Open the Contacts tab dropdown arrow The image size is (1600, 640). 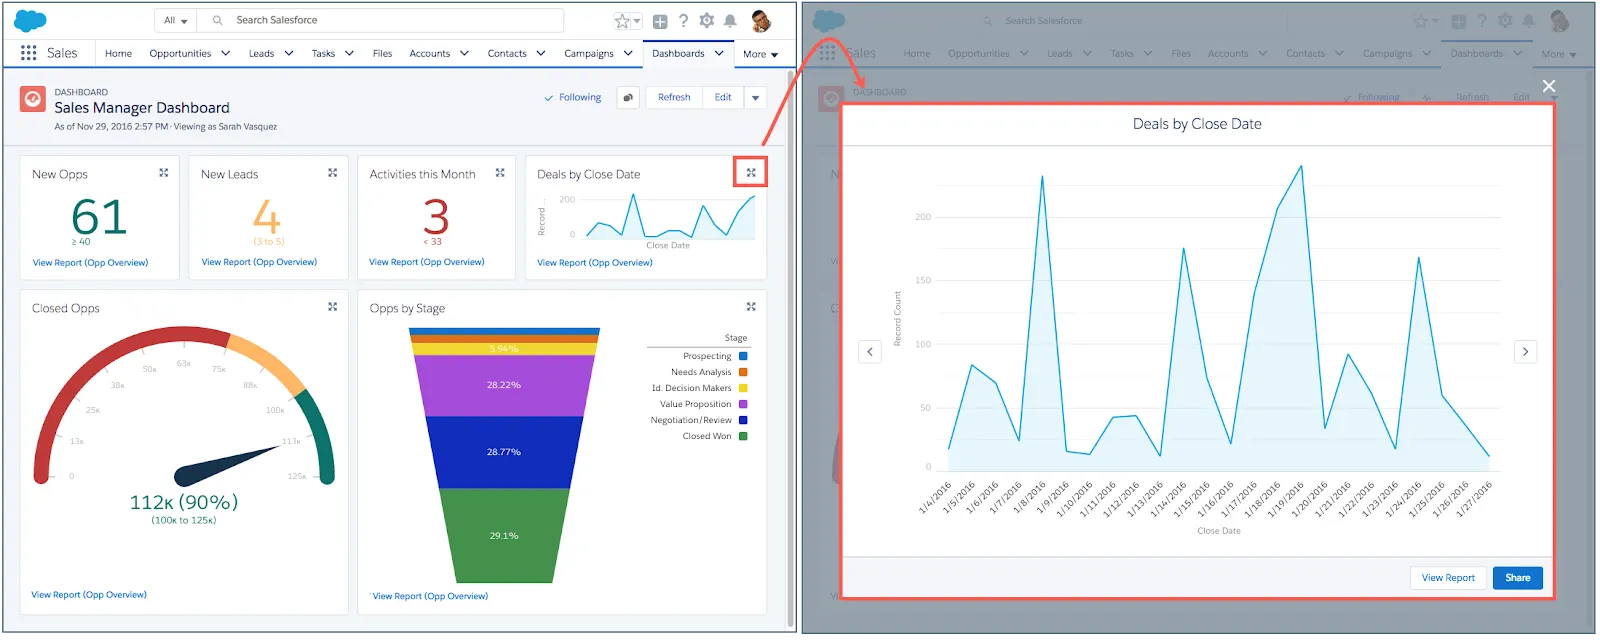click(x=541, y=53)
